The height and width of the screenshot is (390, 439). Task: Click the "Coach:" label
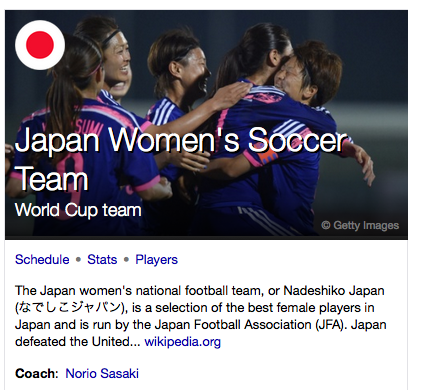point(37,373)
